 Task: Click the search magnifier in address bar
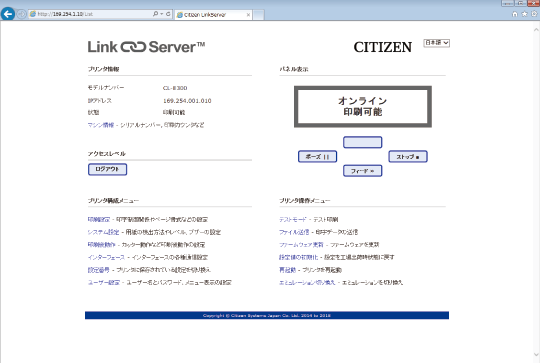(x=155, y=14)
